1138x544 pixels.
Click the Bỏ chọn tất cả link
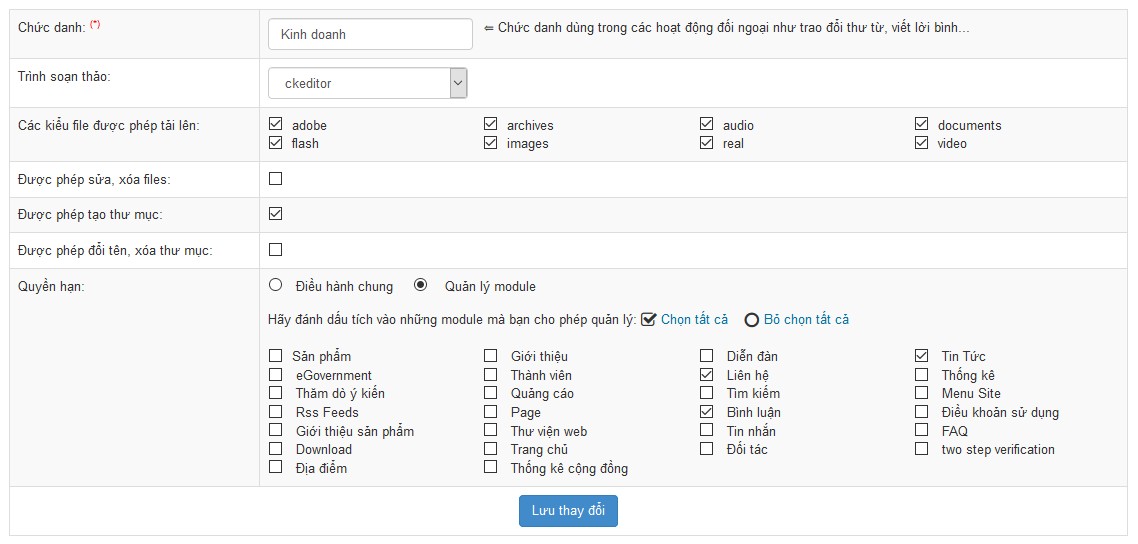pyautogui.click(x=806, y=320)
